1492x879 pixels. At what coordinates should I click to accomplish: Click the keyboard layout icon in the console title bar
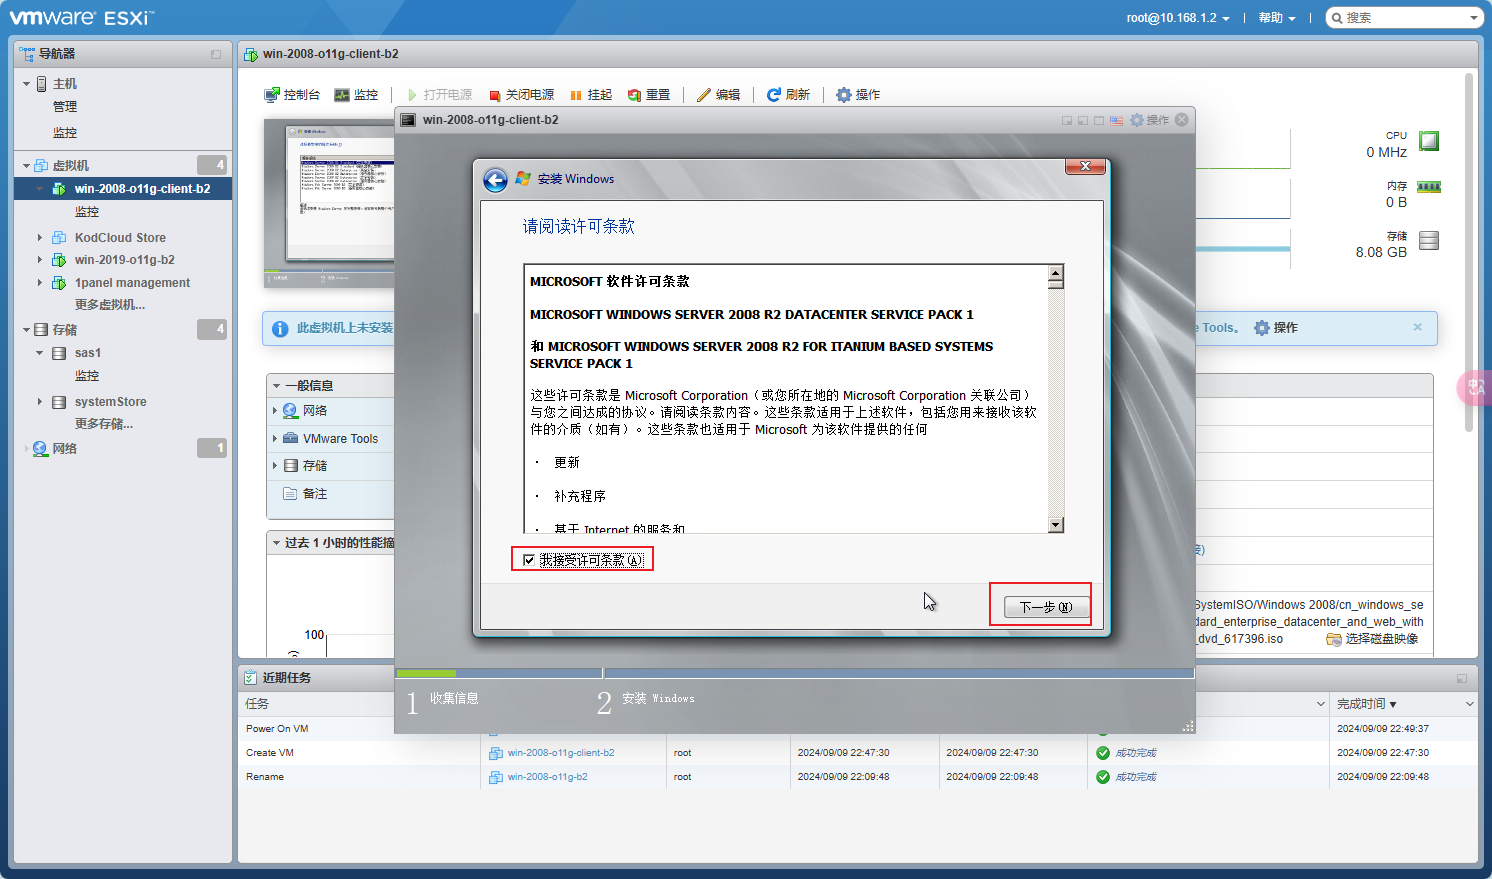1116,120
